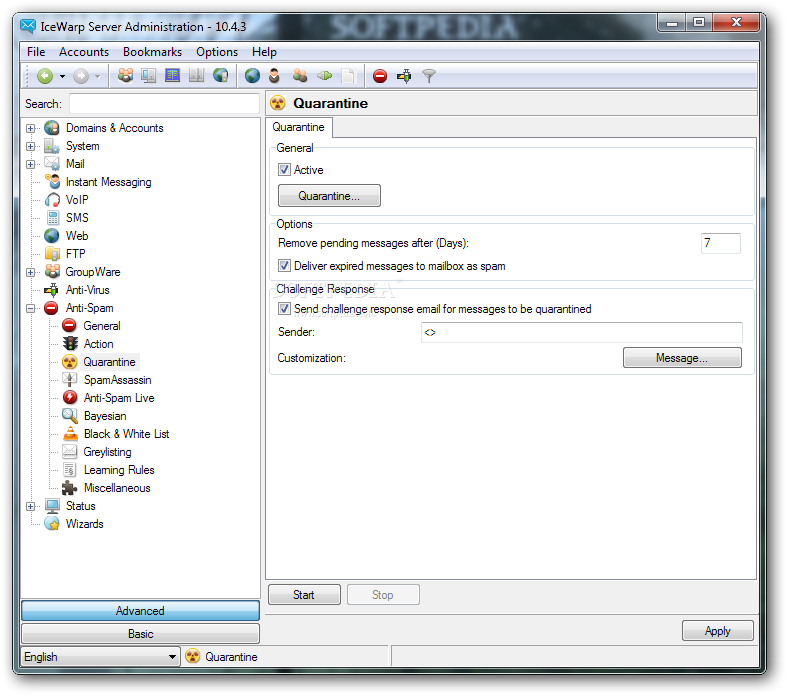Click the Quarantine... button
Image resolution: width=787 pixels, height=695 pixels.
pos(329,196)
